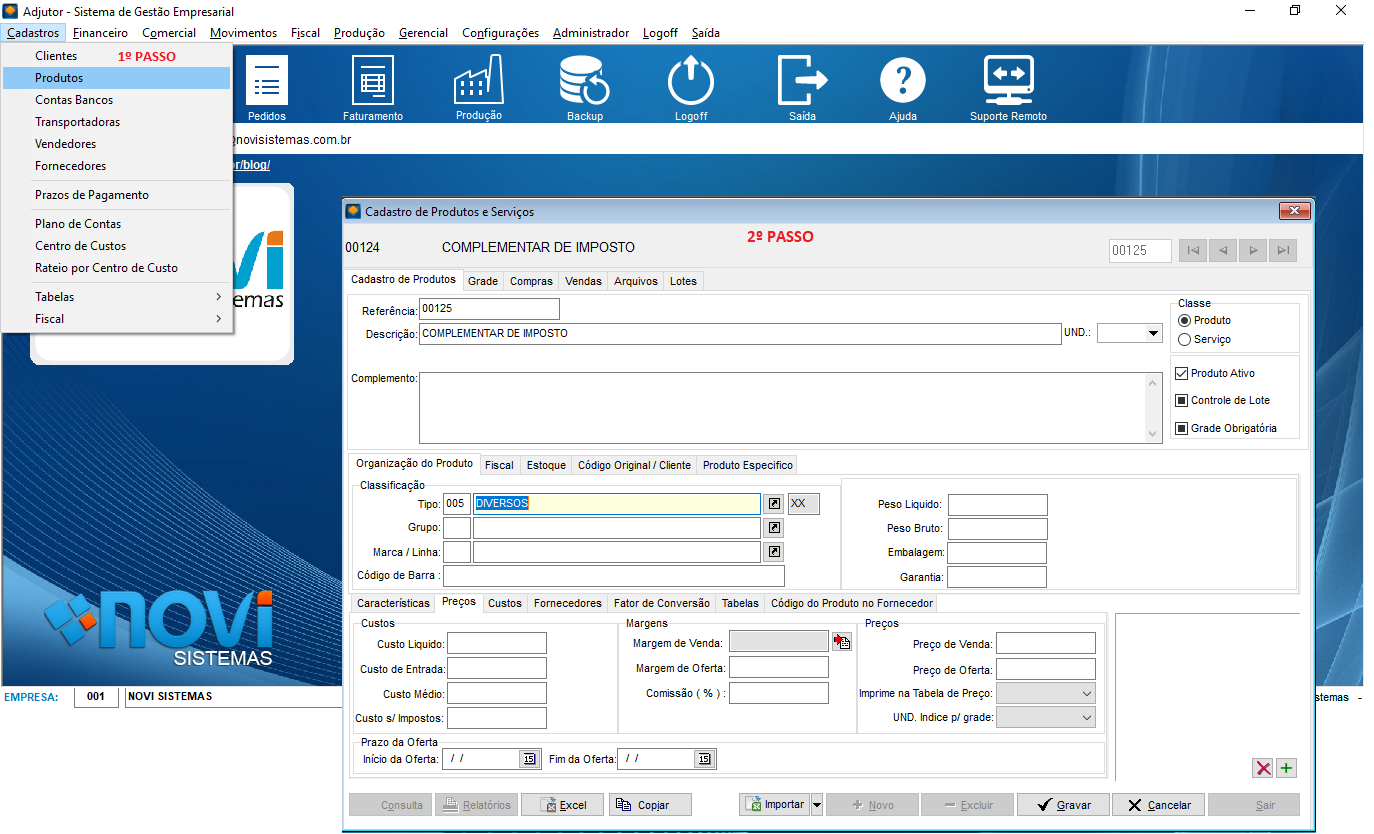
Task: Open lookup icon next to Marca / Linha
Action: pos(774,552)
